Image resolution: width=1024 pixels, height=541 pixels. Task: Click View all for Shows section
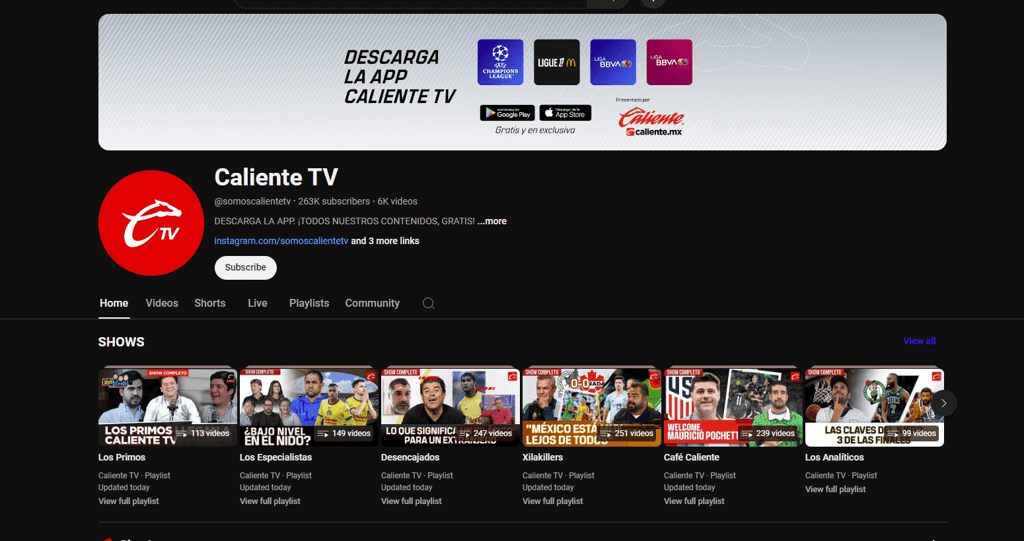[919, 341]
